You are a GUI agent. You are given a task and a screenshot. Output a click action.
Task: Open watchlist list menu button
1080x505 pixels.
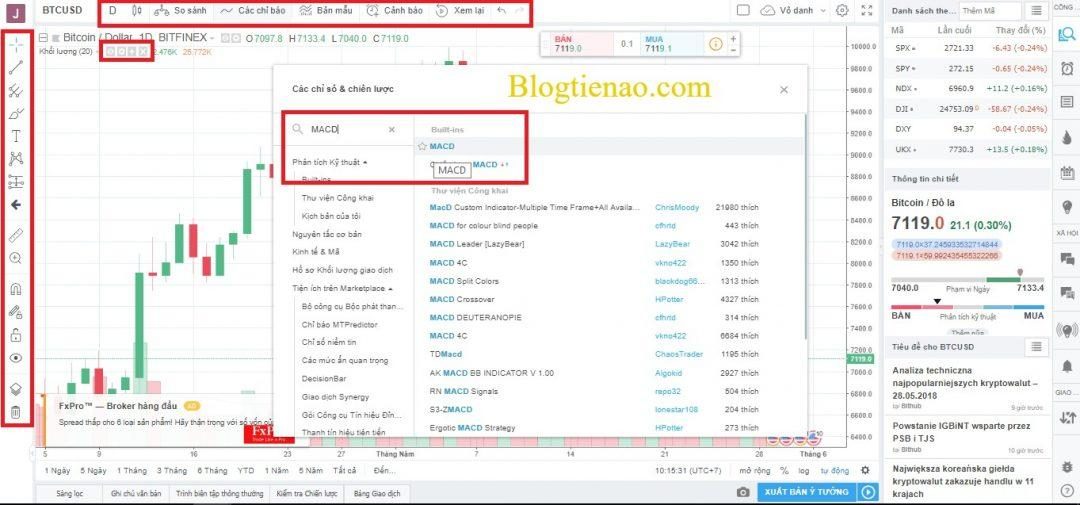(x=1037, y=10)
